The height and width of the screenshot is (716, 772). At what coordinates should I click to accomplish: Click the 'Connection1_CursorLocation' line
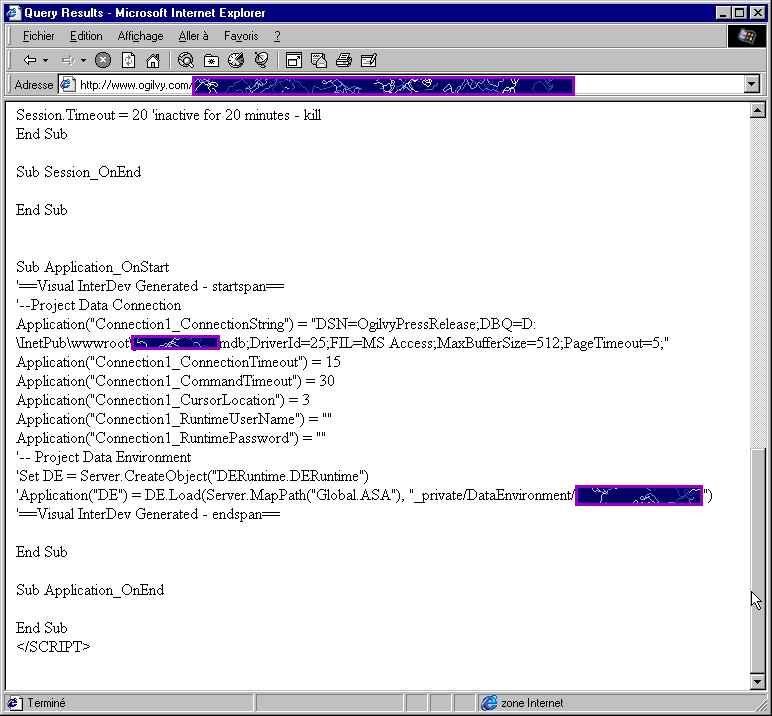[162, 400]
